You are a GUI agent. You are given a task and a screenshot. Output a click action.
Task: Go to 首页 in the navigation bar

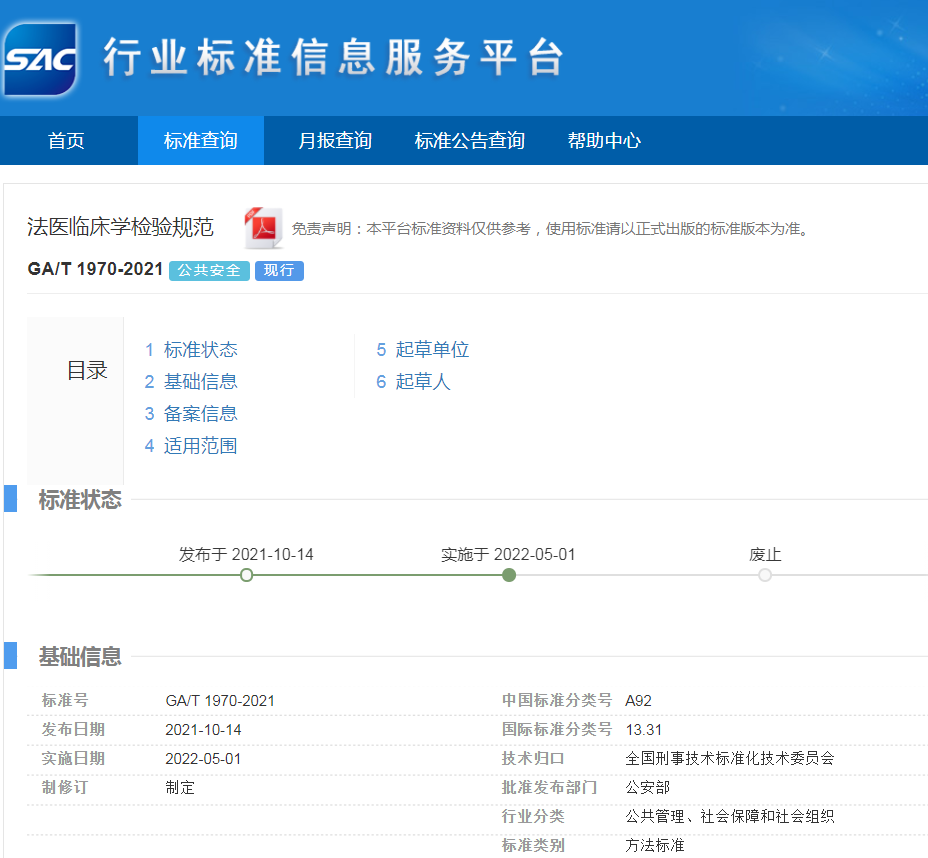click(66, 140)
